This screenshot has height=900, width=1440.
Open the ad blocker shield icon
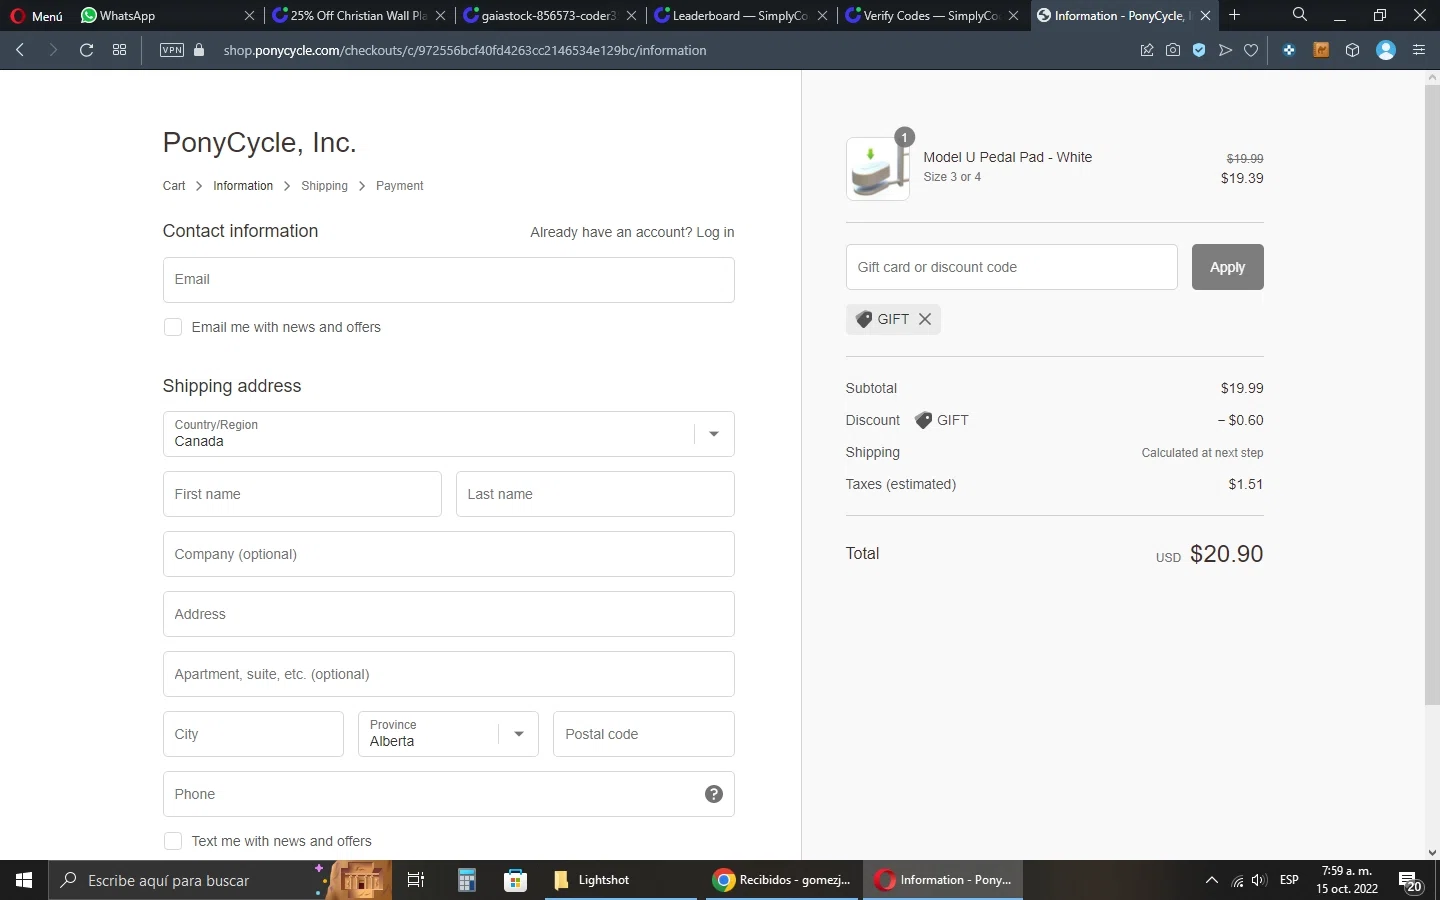[1199, 50]
